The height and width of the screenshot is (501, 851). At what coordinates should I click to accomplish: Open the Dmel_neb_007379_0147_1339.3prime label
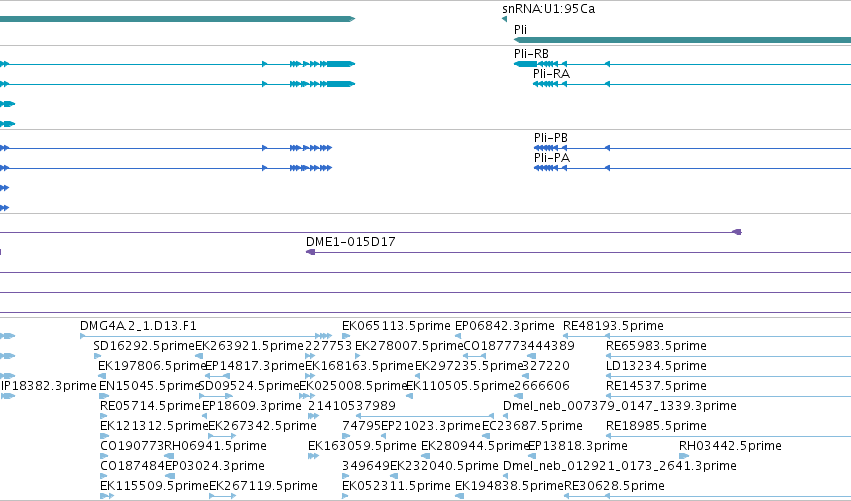click(620, 407)
